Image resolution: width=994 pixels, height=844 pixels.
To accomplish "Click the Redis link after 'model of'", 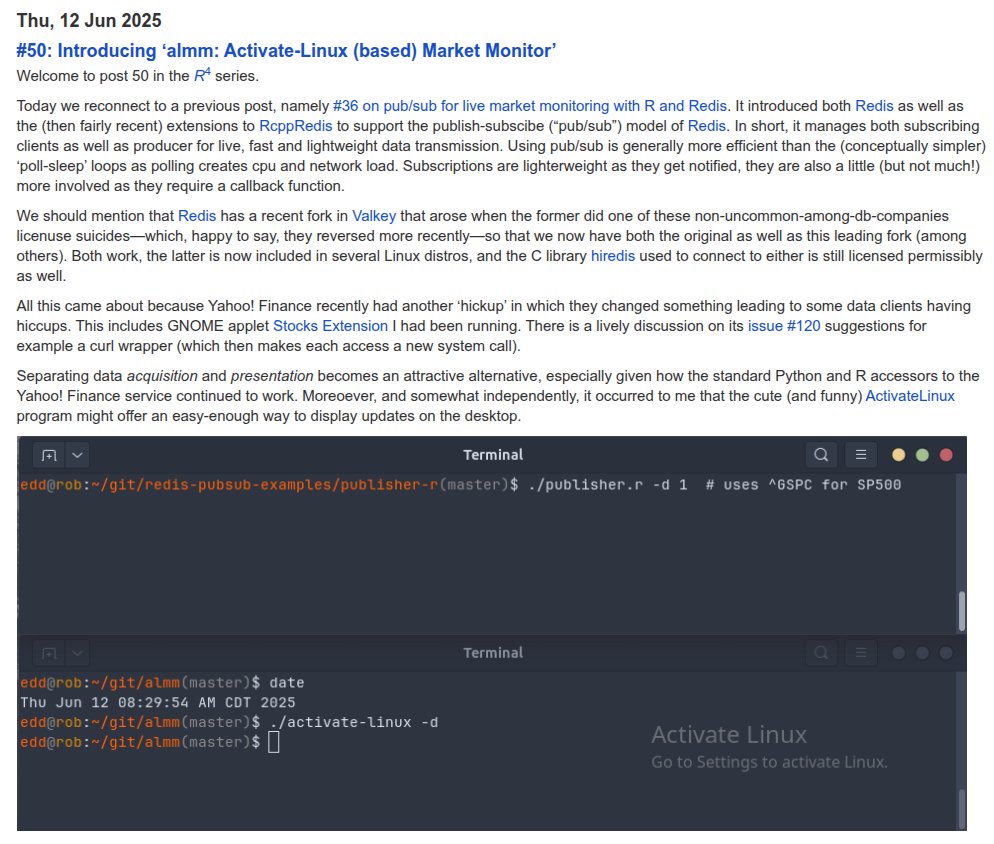I will (x=706, y=126).
